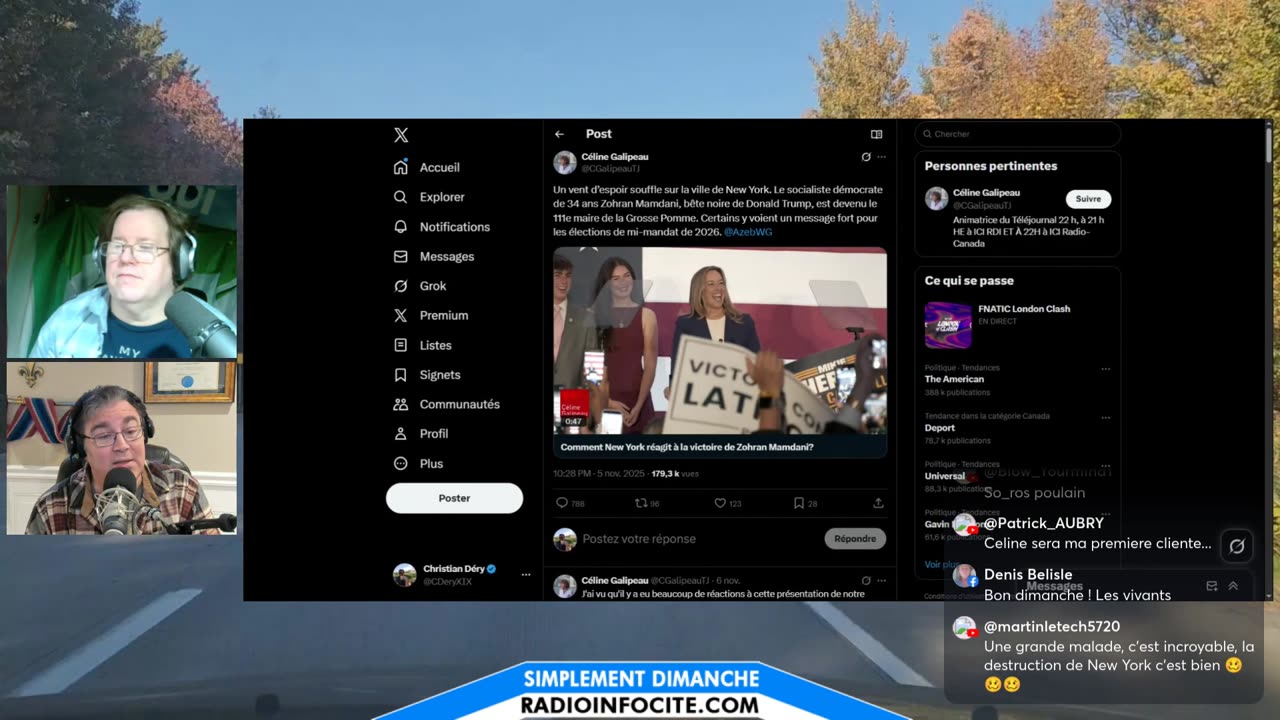Open the Notifications page
Image resolution: width=1280 pixels, height=720 pixels.
pos(442,227)
